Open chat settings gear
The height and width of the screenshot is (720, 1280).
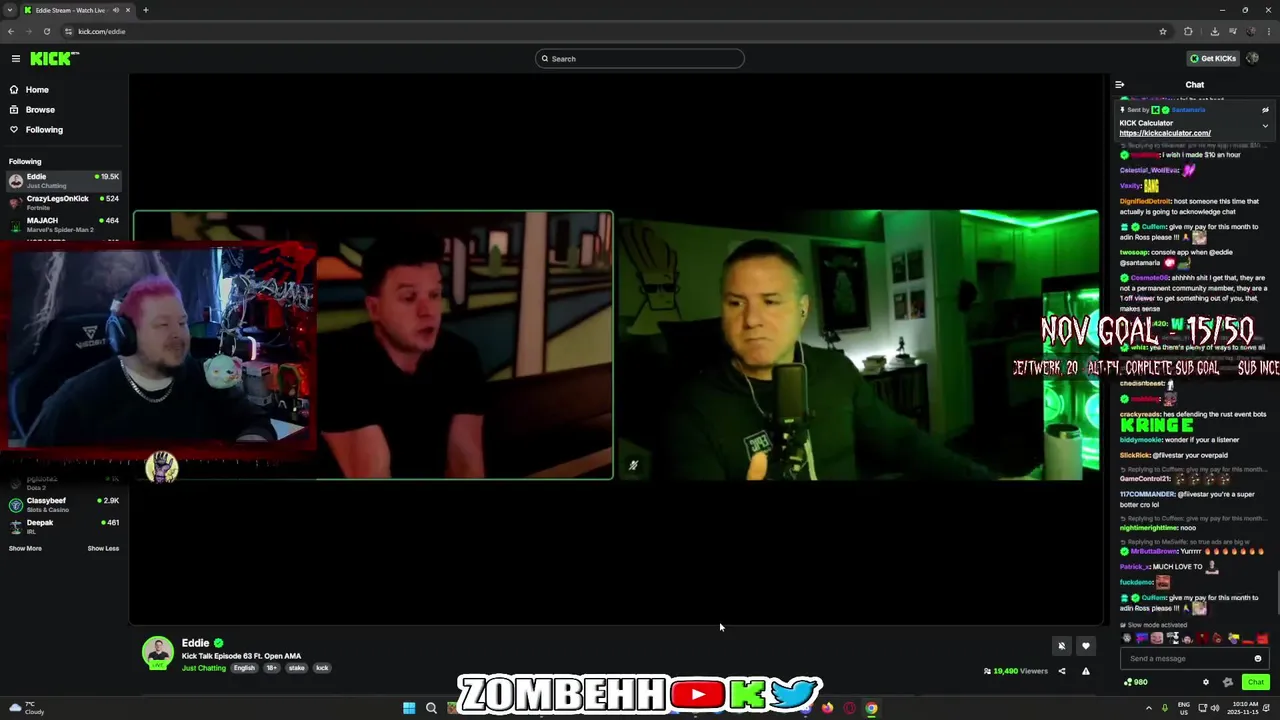1205,682
